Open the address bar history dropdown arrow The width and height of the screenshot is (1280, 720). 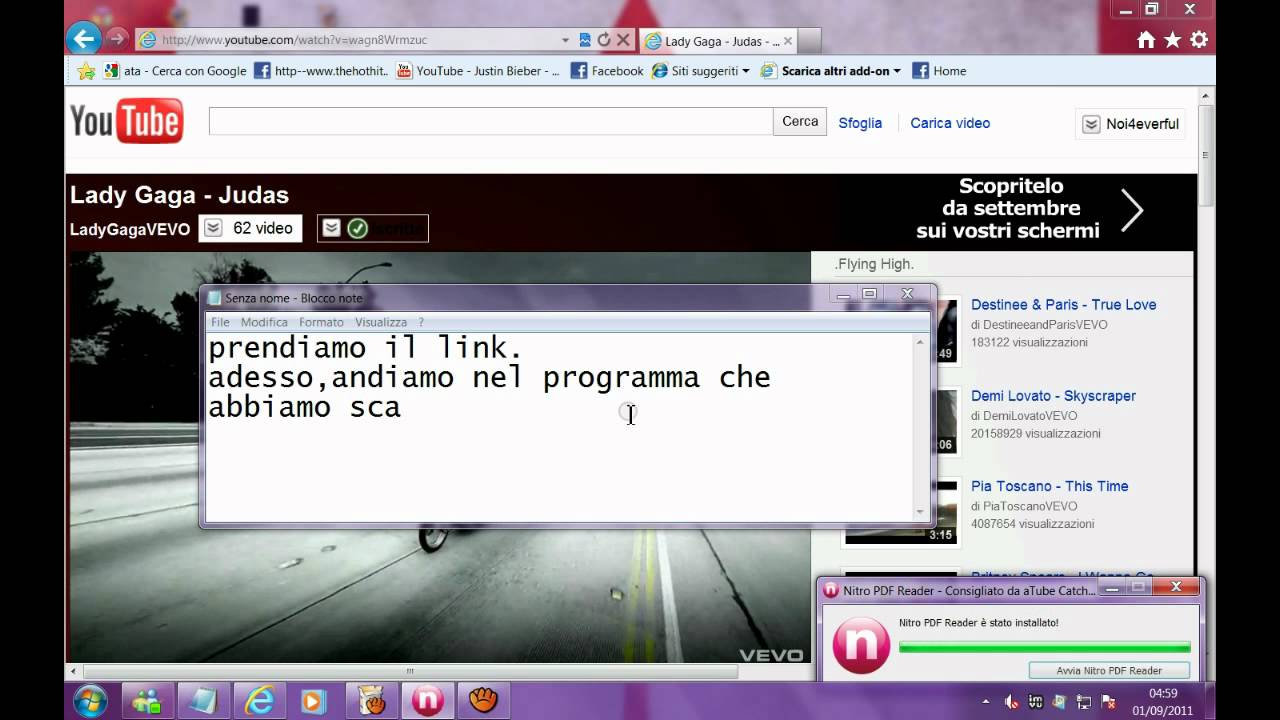click(x=566, y=40)
